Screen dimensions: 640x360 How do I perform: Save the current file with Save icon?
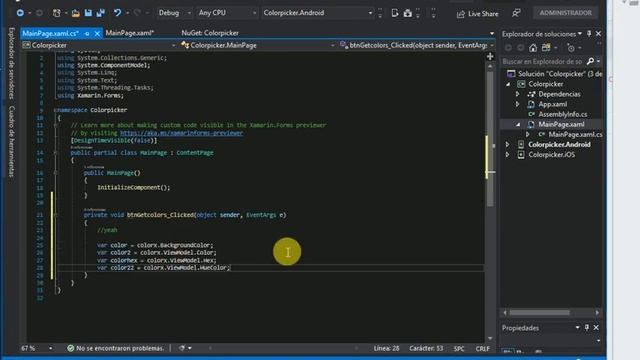88,13
